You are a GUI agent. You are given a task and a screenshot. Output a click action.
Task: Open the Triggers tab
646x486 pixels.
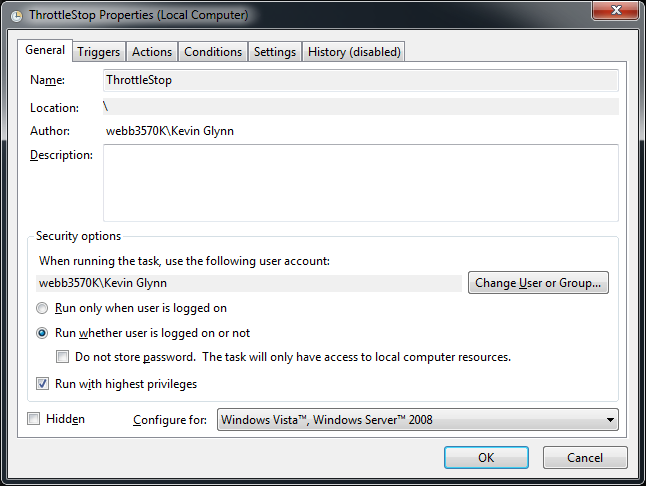pyautogui.click(x=98, y=52)
